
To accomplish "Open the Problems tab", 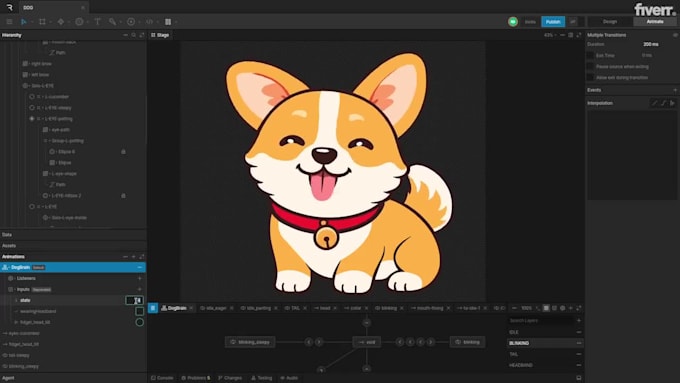I will click(x=196, y=378).
